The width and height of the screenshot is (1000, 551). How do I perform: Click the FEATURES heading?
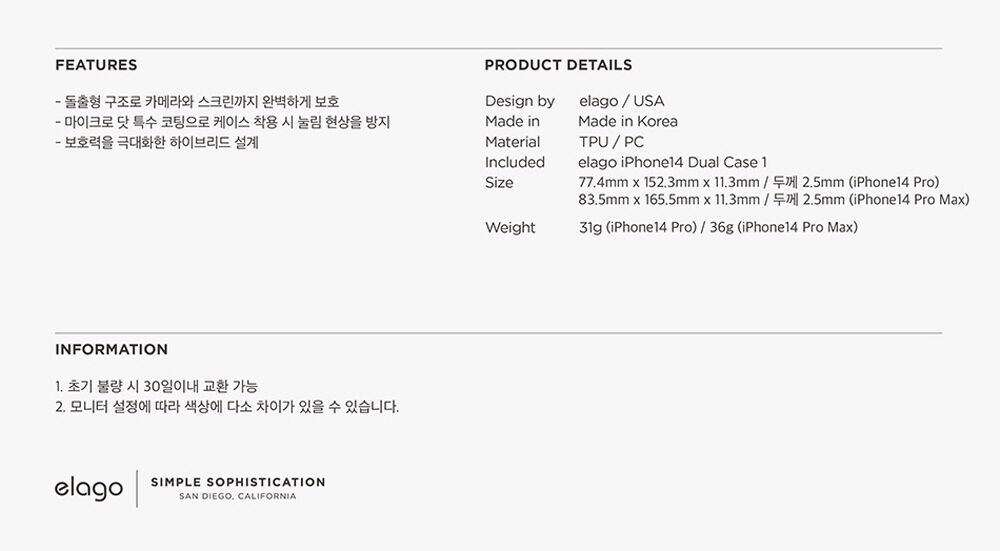point(96,65)
